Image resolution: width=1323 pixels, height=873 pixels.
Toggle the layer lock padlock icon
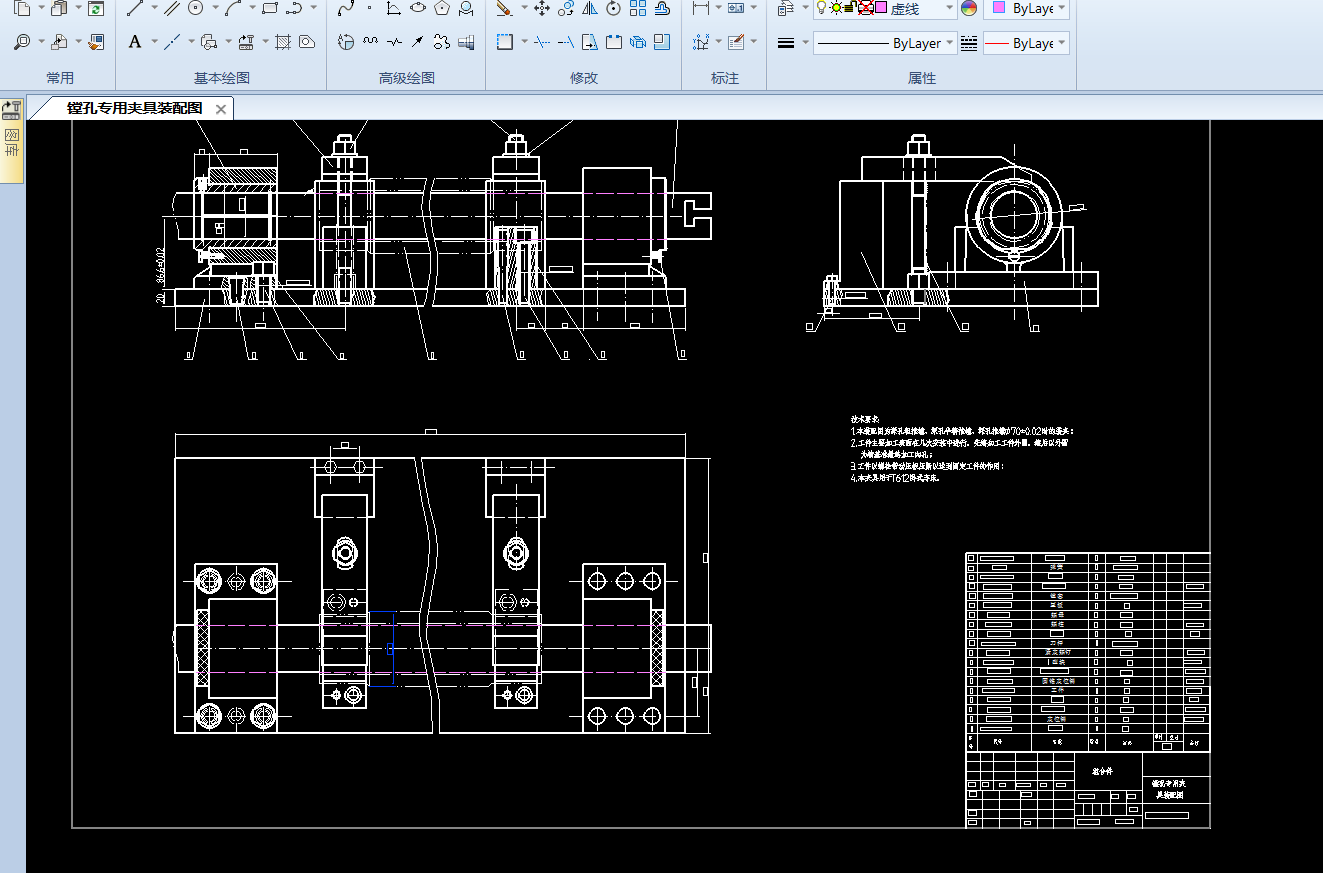[x=849, y=9]
